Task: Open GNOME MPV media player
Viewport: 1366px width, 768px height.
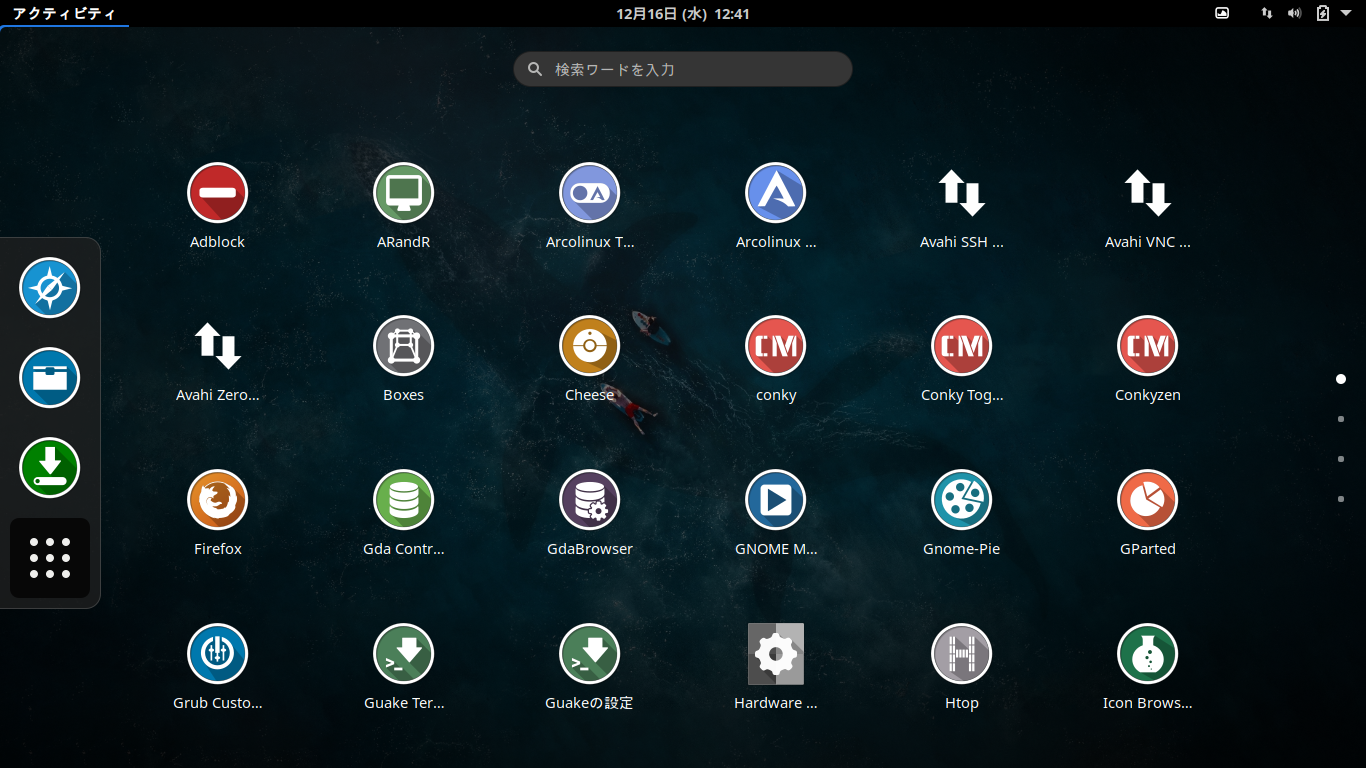Action: [x=775, y=500]
